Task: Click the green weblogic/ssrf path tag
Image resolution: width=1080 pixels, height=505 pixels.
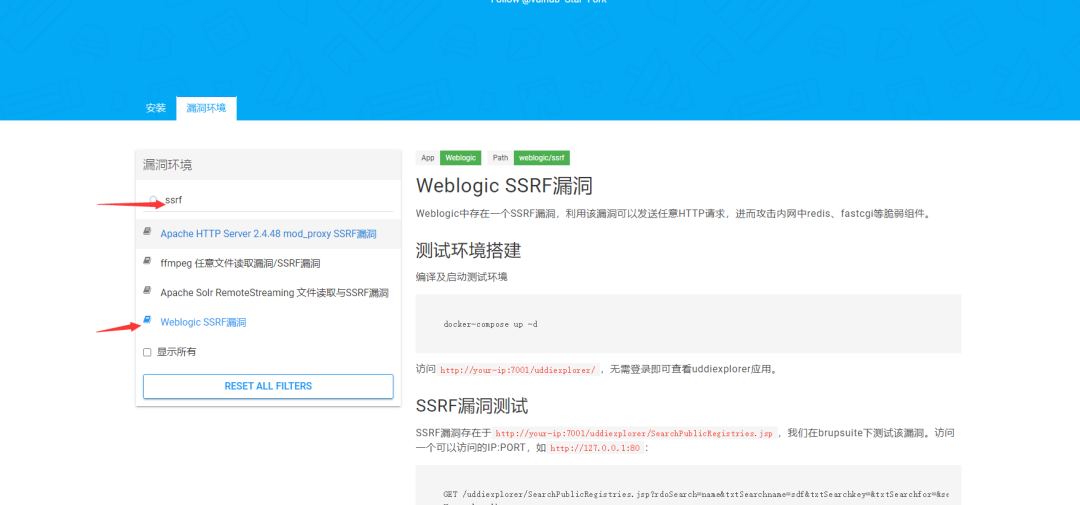Action: pyautogui.click(x=541, y=158)
